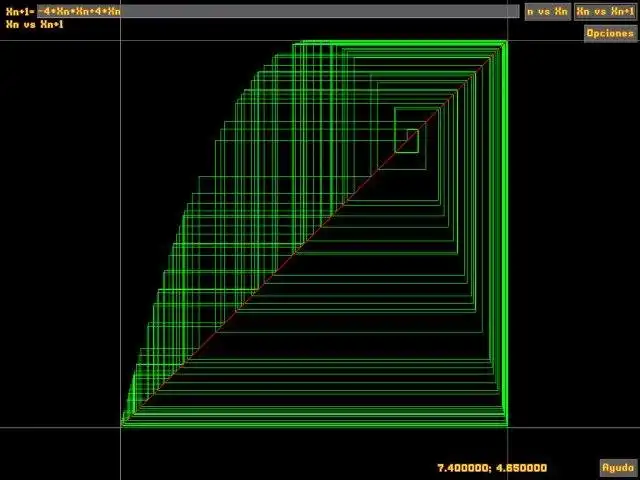Click the lower-right corner of the green cobweb
The image size is (640, 480).
pos(507,425)
